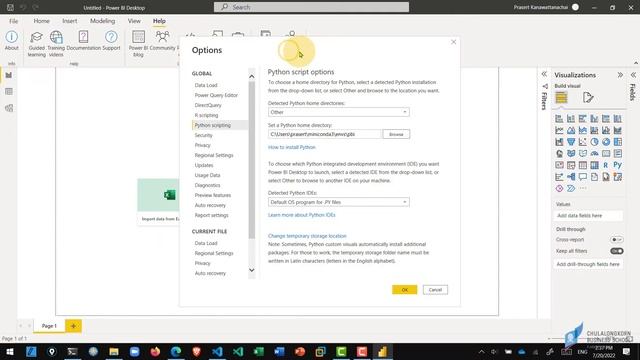Collapse the Visualizations pane arrow
The height and width of the screenshot is (360, 640).
tap(620, 75)
